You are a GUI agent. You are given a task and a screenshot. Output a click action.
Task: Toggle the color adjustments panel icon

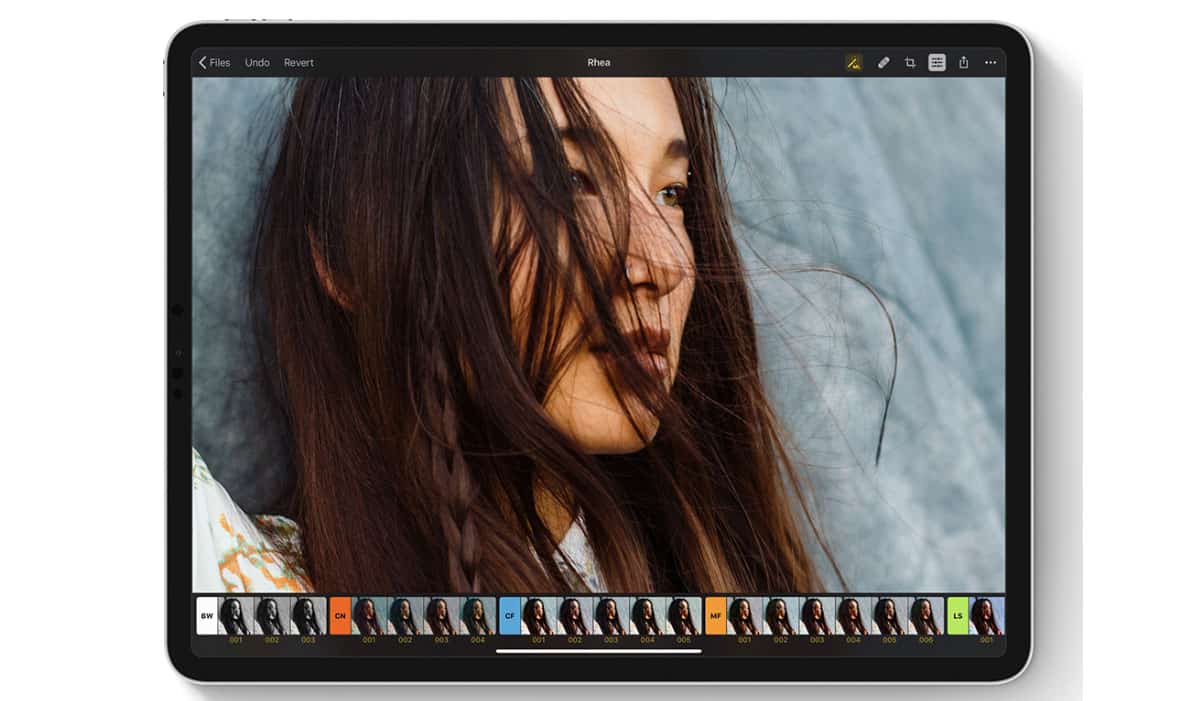937,62
